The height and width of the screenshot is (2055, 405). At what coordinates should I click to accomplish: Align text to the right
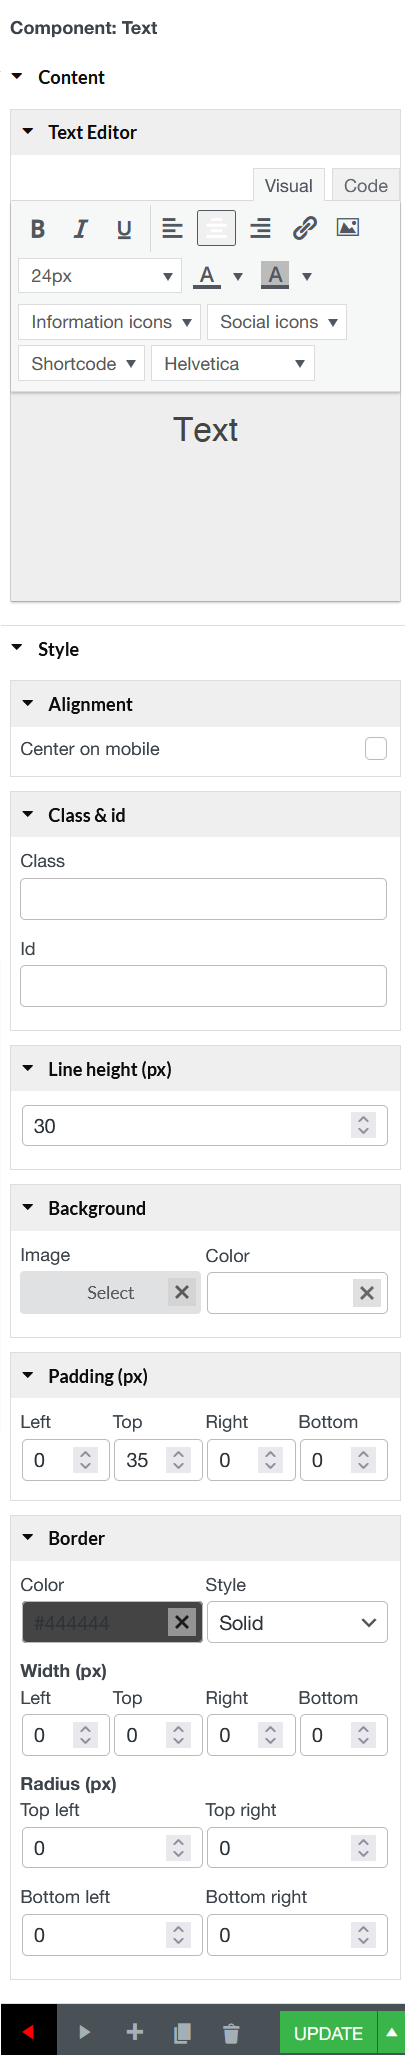[260, 228]
